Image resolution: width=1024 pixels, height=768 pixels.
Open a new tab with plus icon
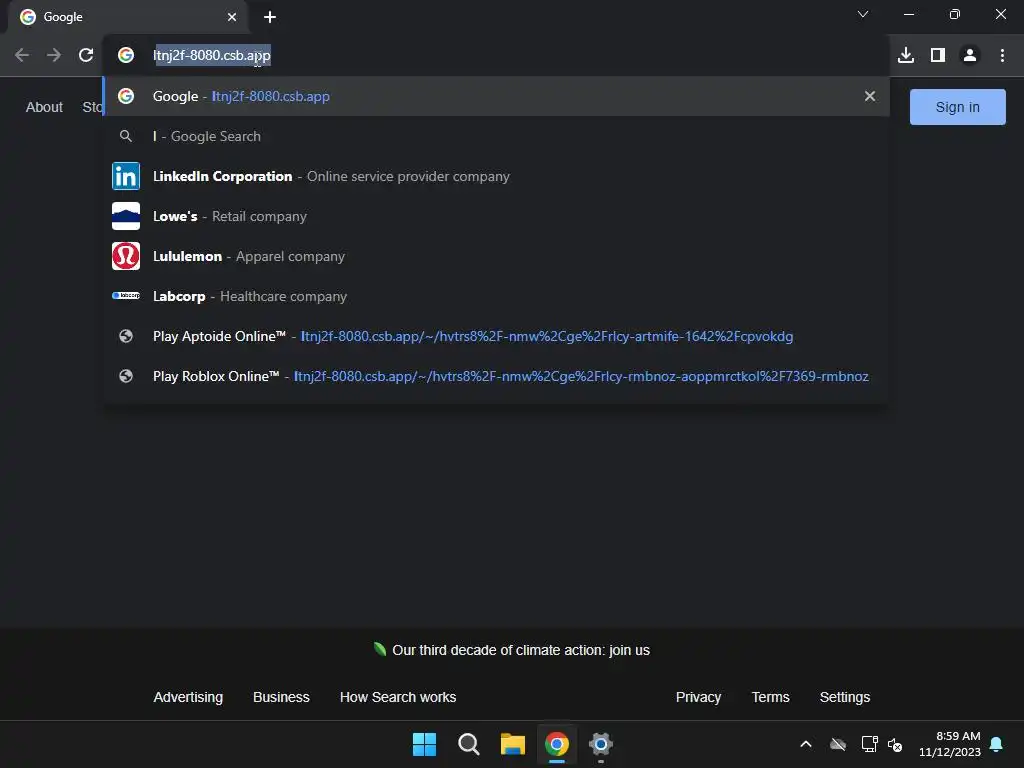pos(270,17)
